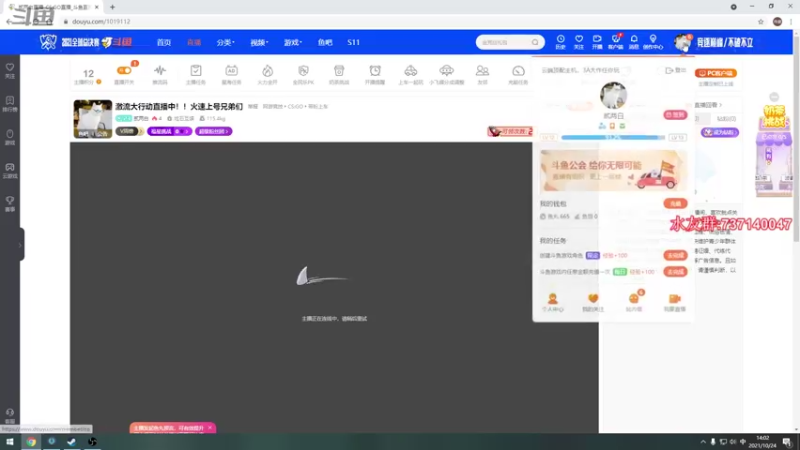800x450 pixels.
Task: Expand the 游戏 games dropdown
Action: pyautogui.click(x=293, y=42)
